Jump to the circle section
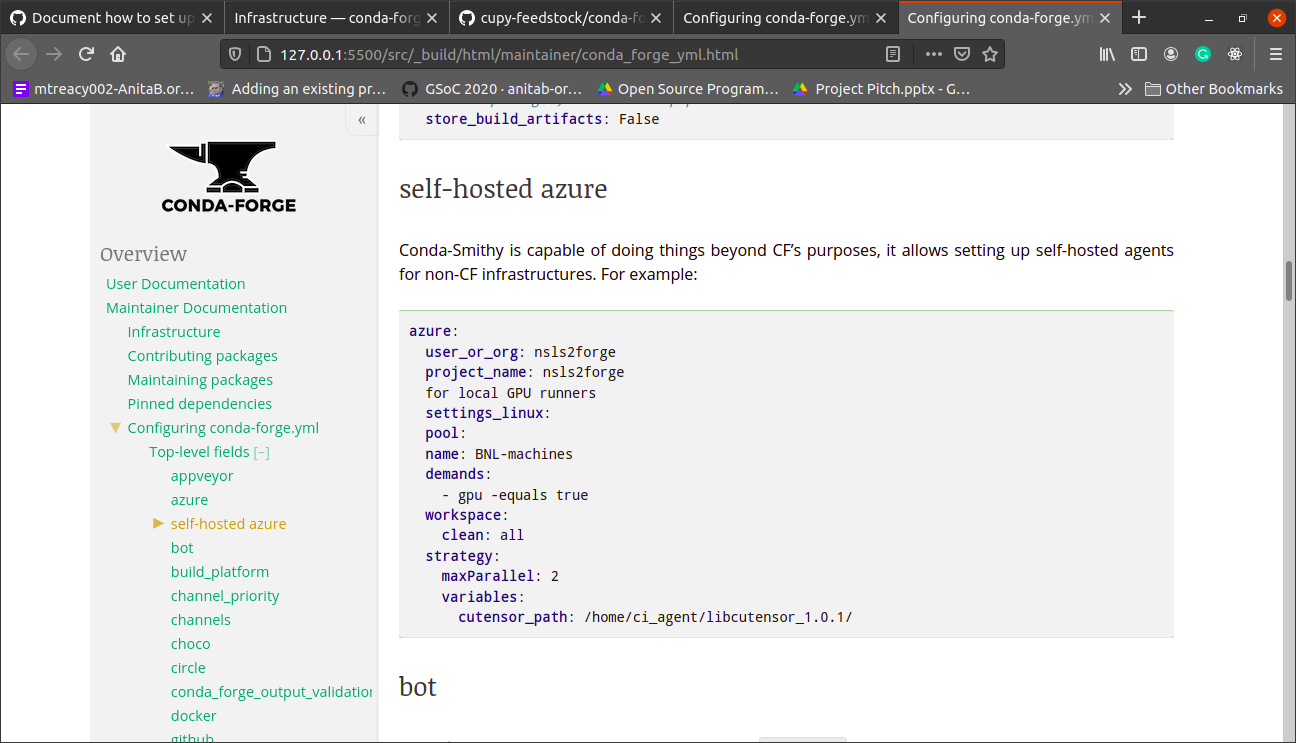This screenshot has height=743, width=1296. click(188, 668)
